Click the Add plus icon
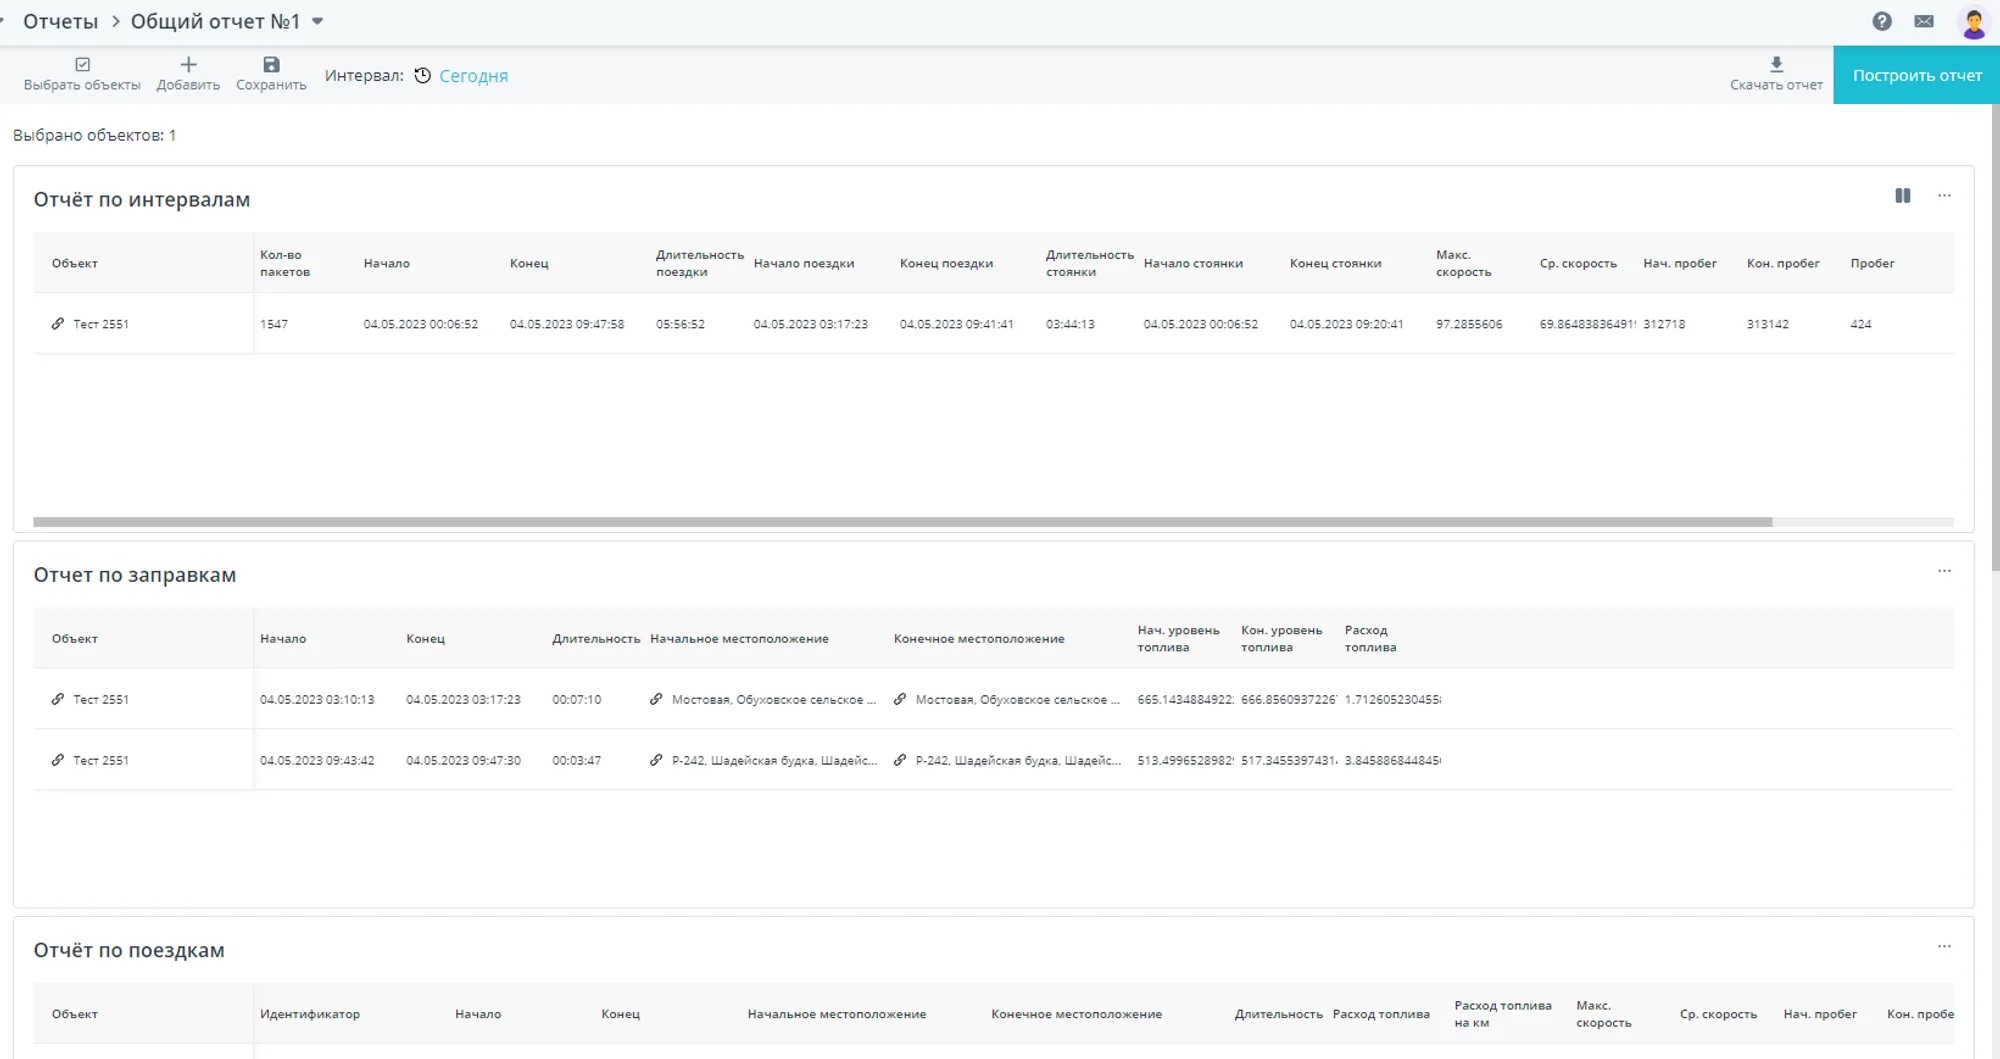Viewport: 2000px width, 1059px height. point(188,65)
